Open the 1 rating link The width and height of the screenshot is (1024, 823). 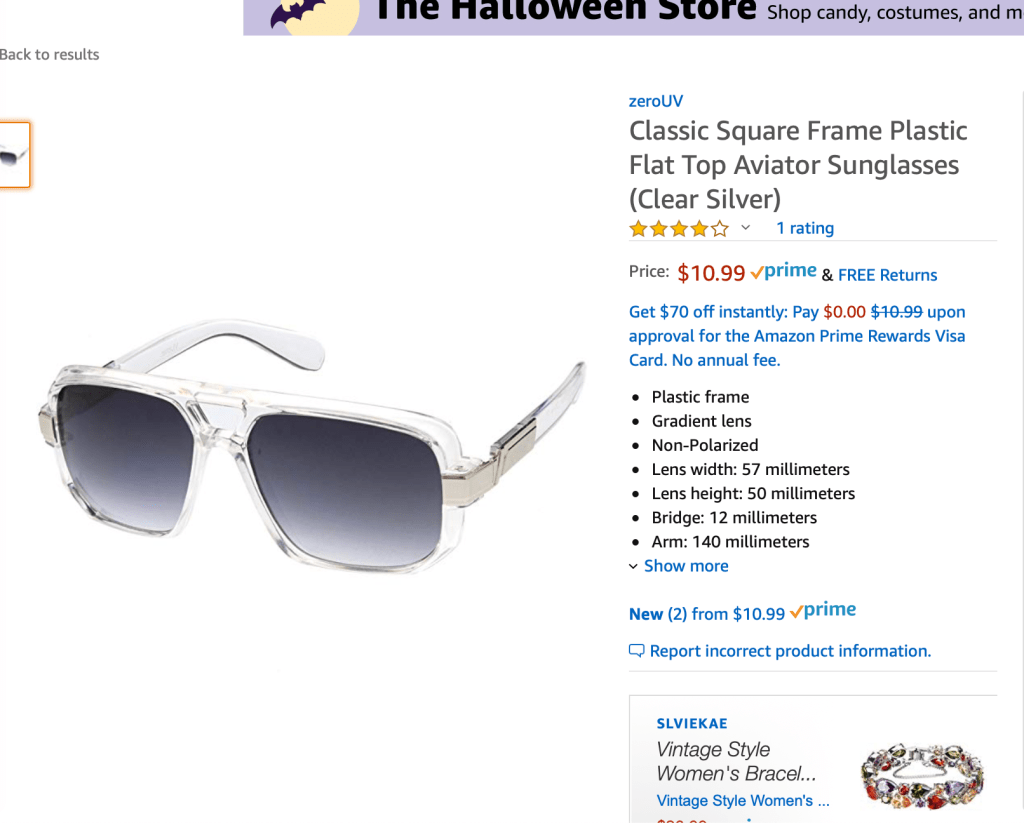point(805,228)
